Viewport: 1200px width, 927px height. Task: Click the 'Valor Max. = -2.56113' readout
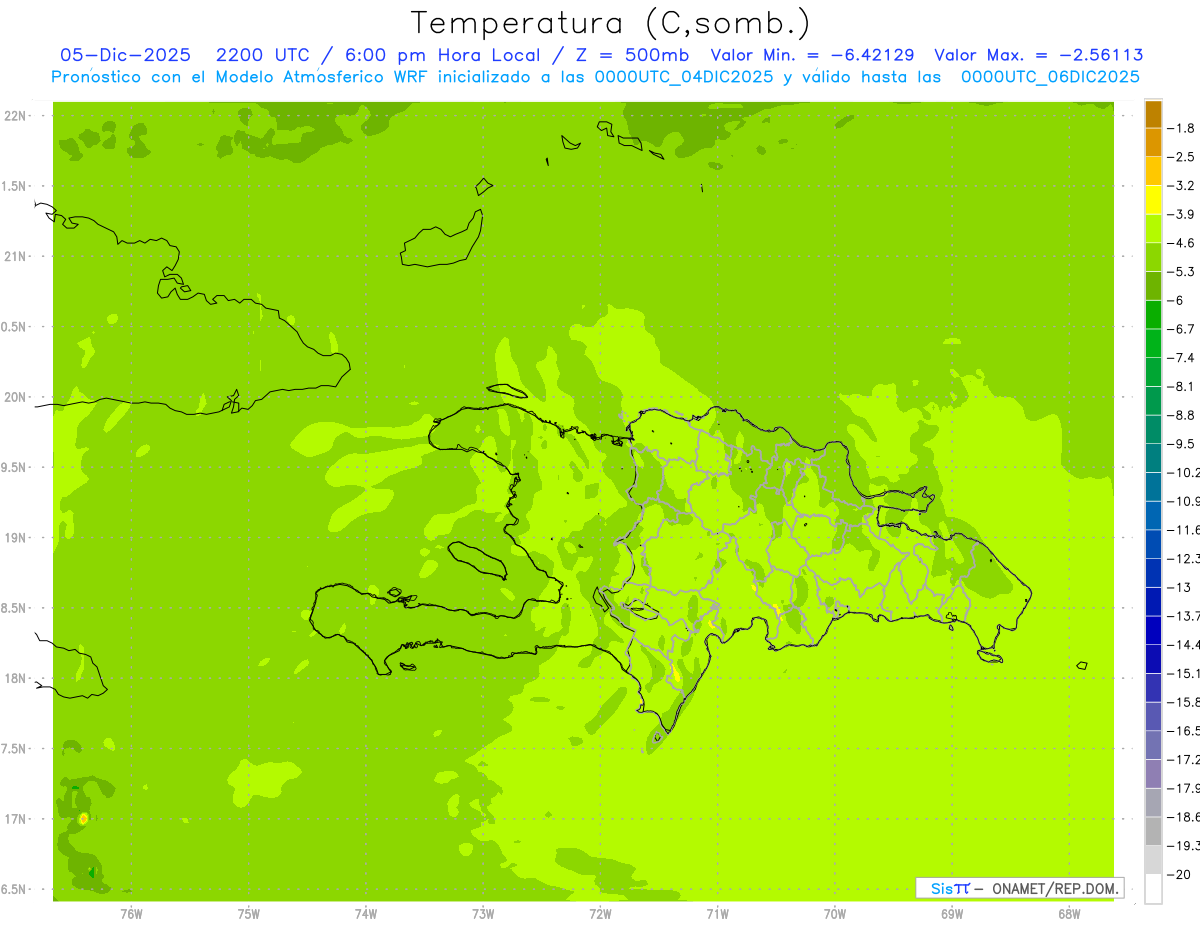1039,55
